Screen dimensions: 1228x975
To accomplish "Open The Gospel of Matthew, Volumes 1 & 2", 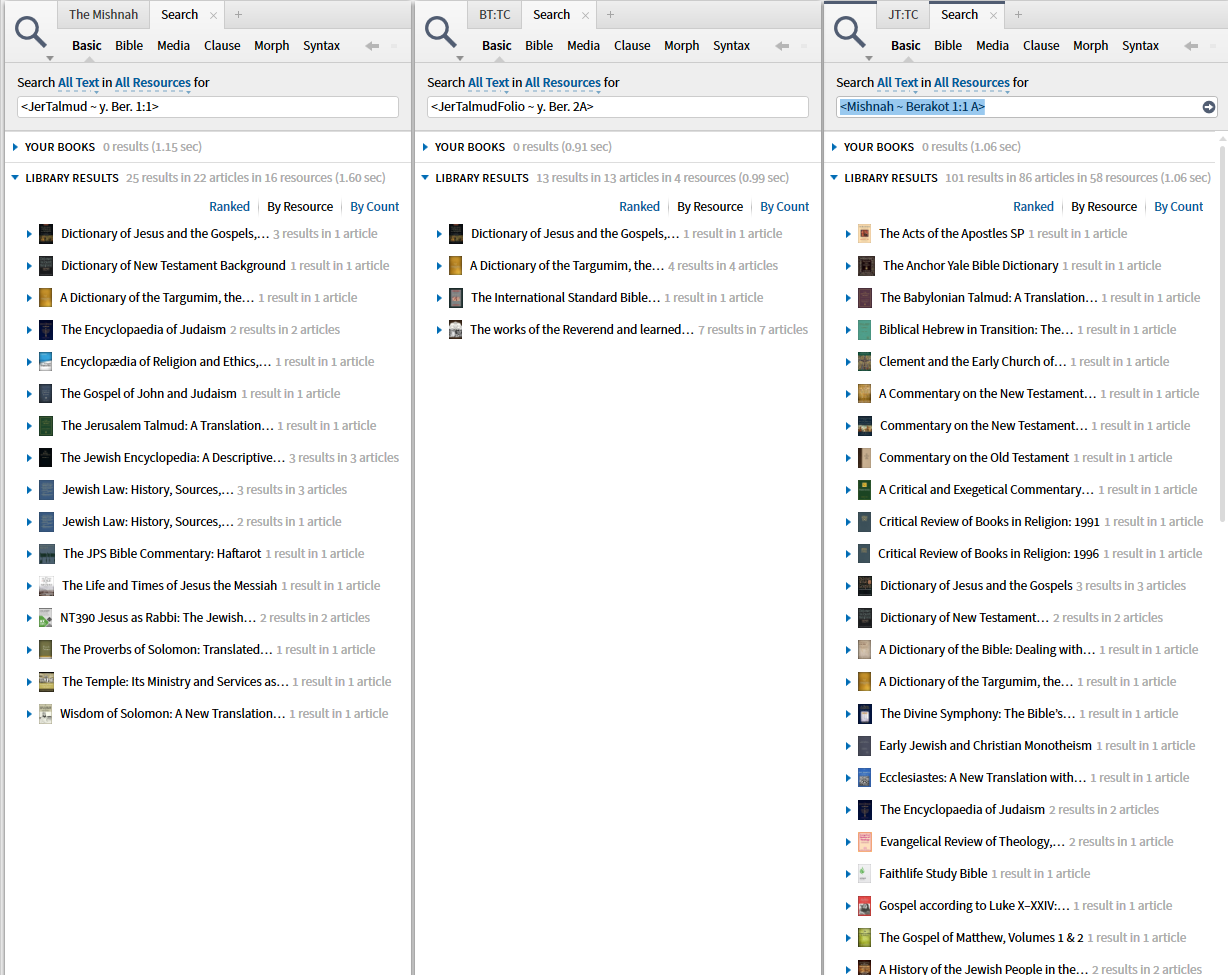I will click(981, 938).
